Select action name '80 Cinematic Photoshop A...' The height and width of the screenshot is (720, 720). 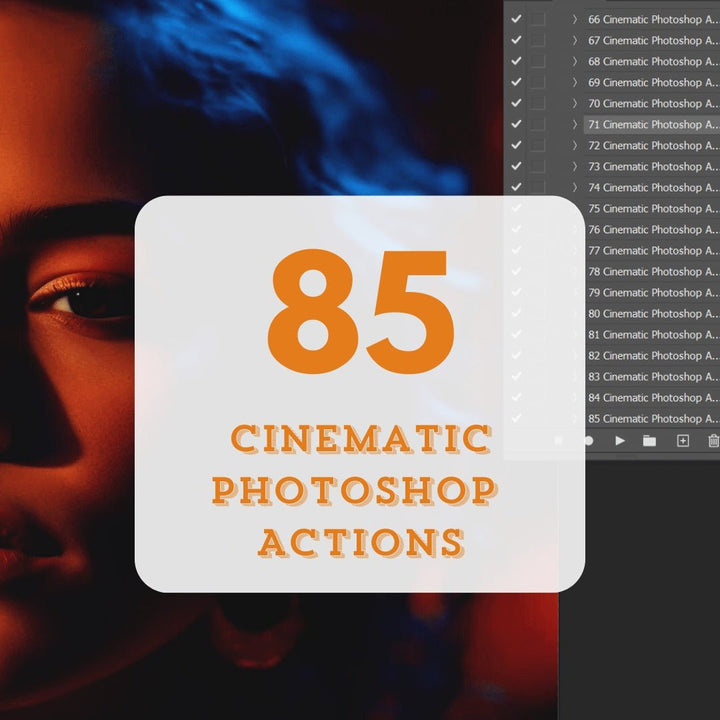pos(653,313)
